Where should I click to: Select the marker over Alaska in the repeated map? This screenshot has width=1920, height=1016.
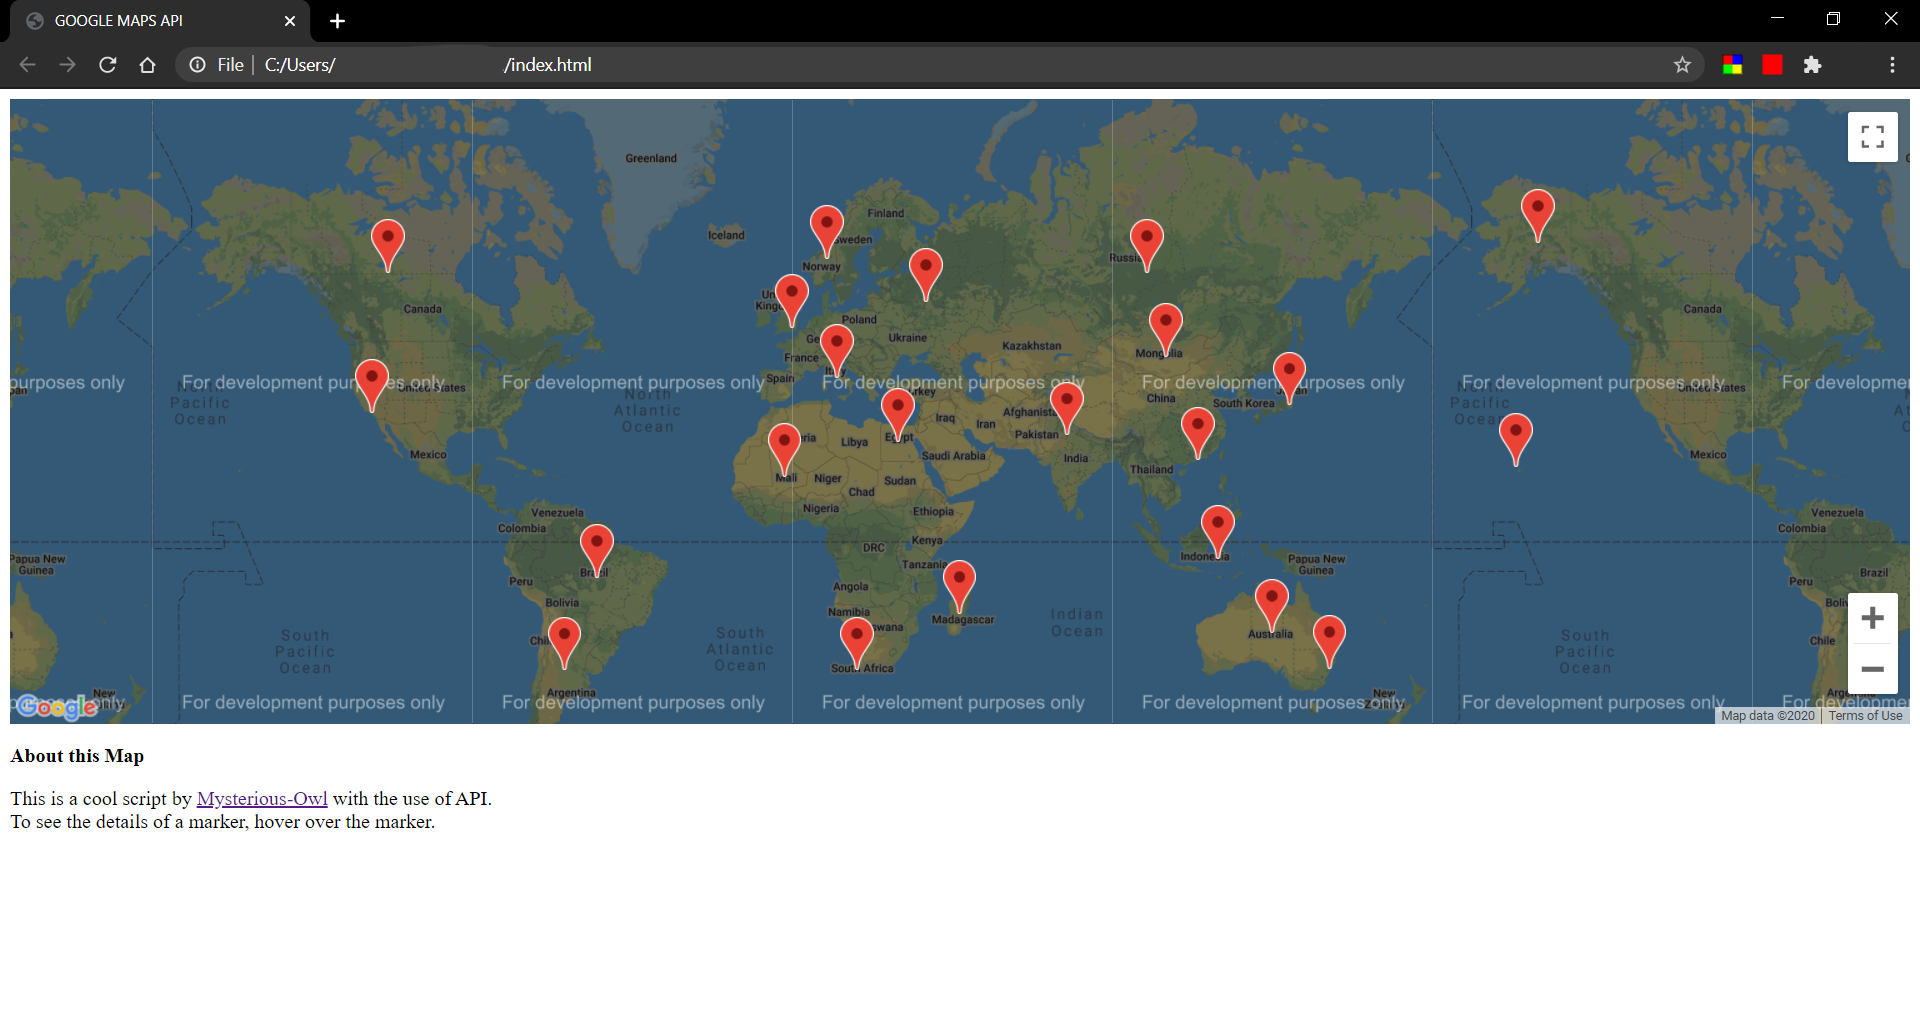(x=1538, y=216)
